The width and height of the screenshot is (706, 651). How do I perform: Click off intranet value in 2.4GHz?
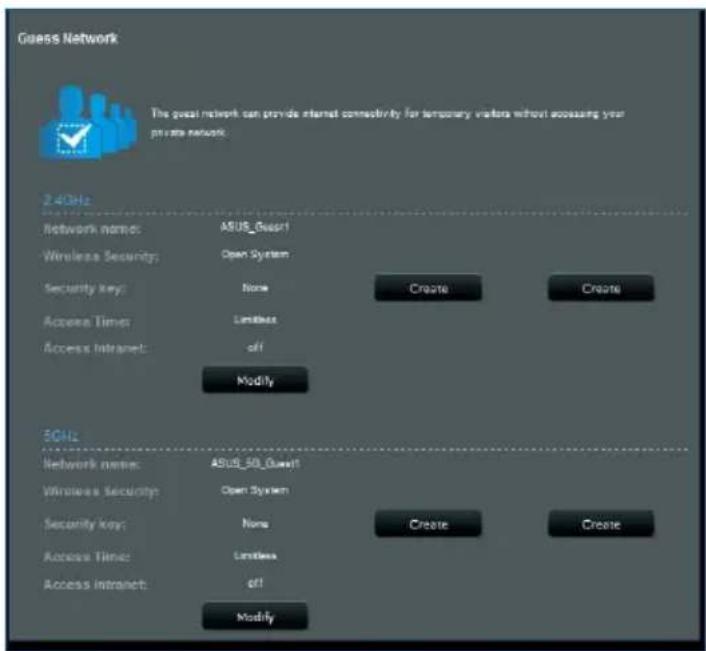tap(255, 347)
